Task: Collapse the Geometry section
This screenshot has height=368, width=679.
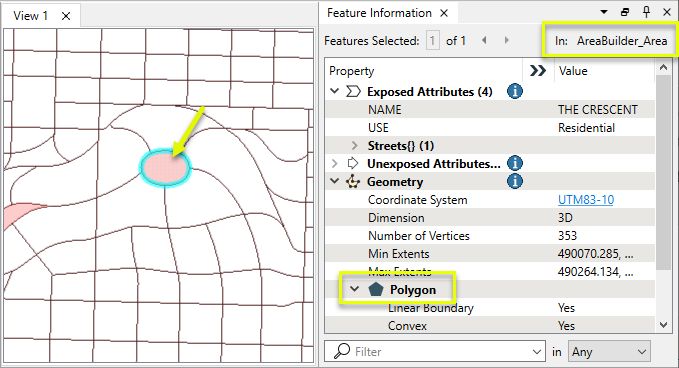Action: pos(334,181)
